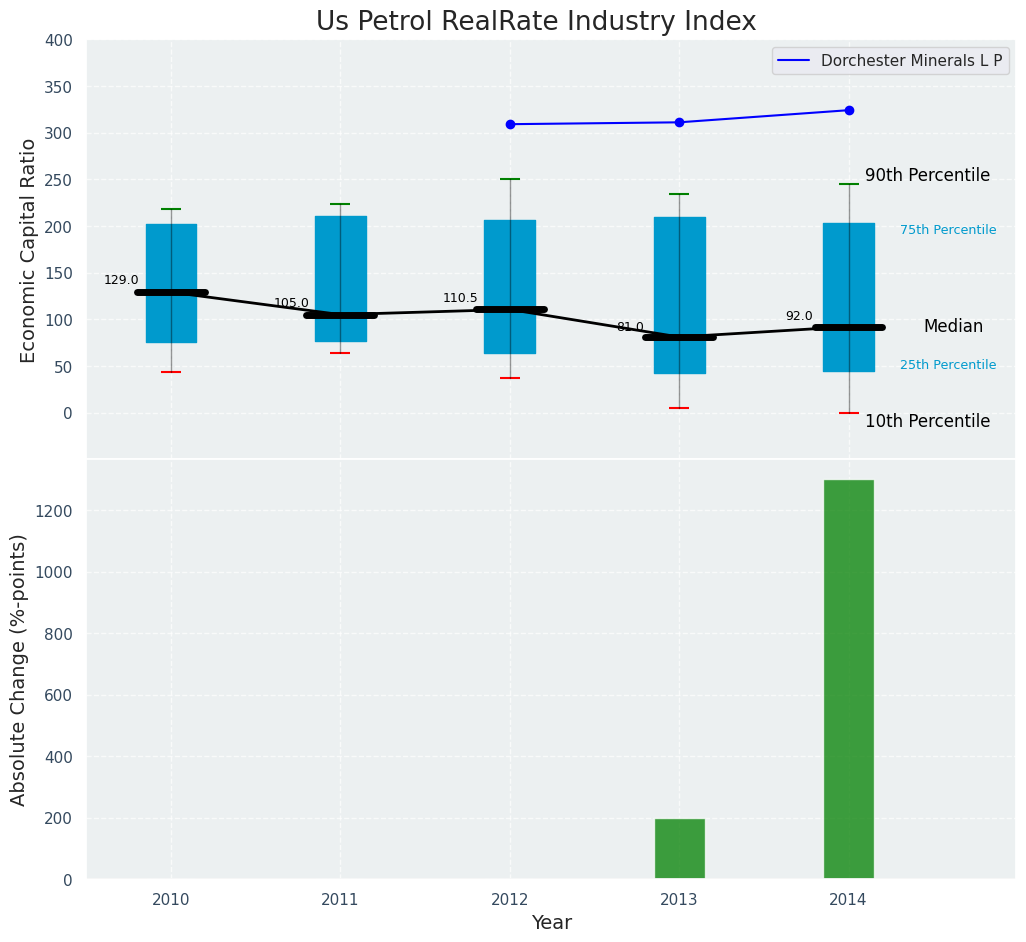Click the short green 2013 bar

pos(679,849)
